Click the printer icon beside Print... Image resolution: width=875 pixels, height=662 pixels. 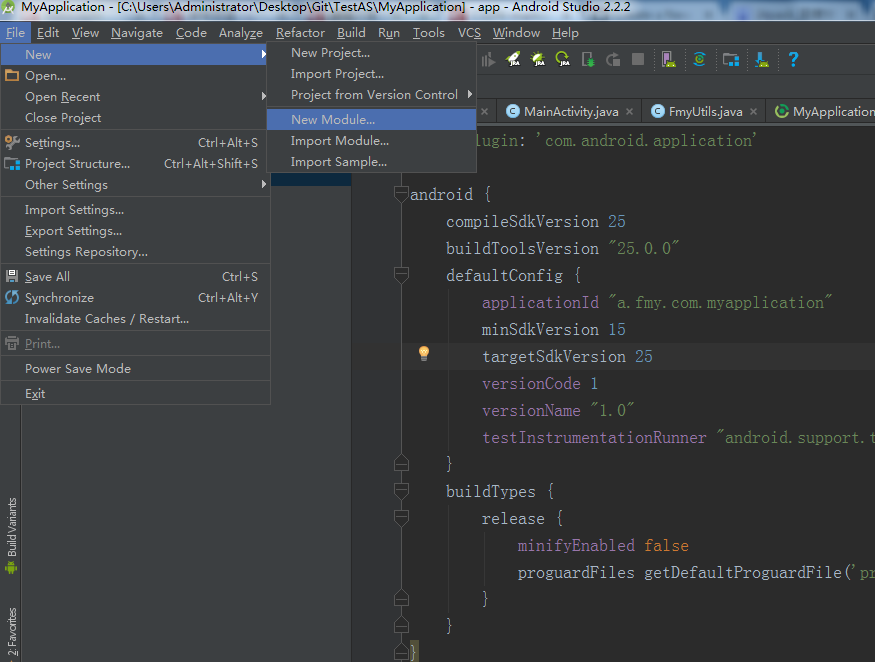[x=12, y=343]
